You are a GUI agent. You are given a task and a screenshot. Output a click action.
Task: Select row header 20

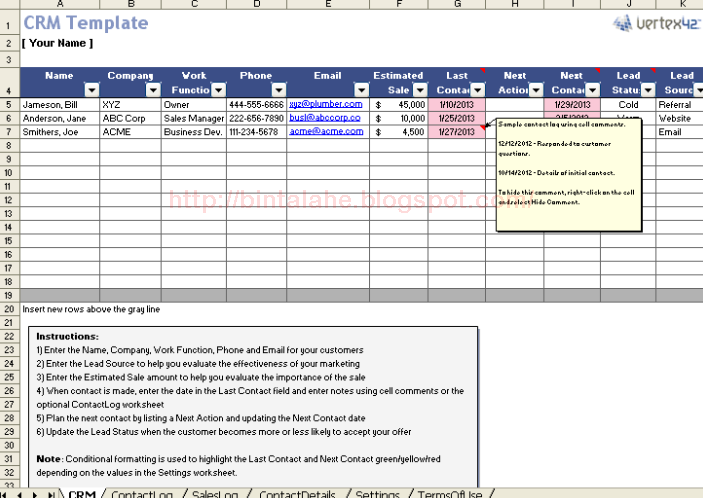[x=9, y=309]
